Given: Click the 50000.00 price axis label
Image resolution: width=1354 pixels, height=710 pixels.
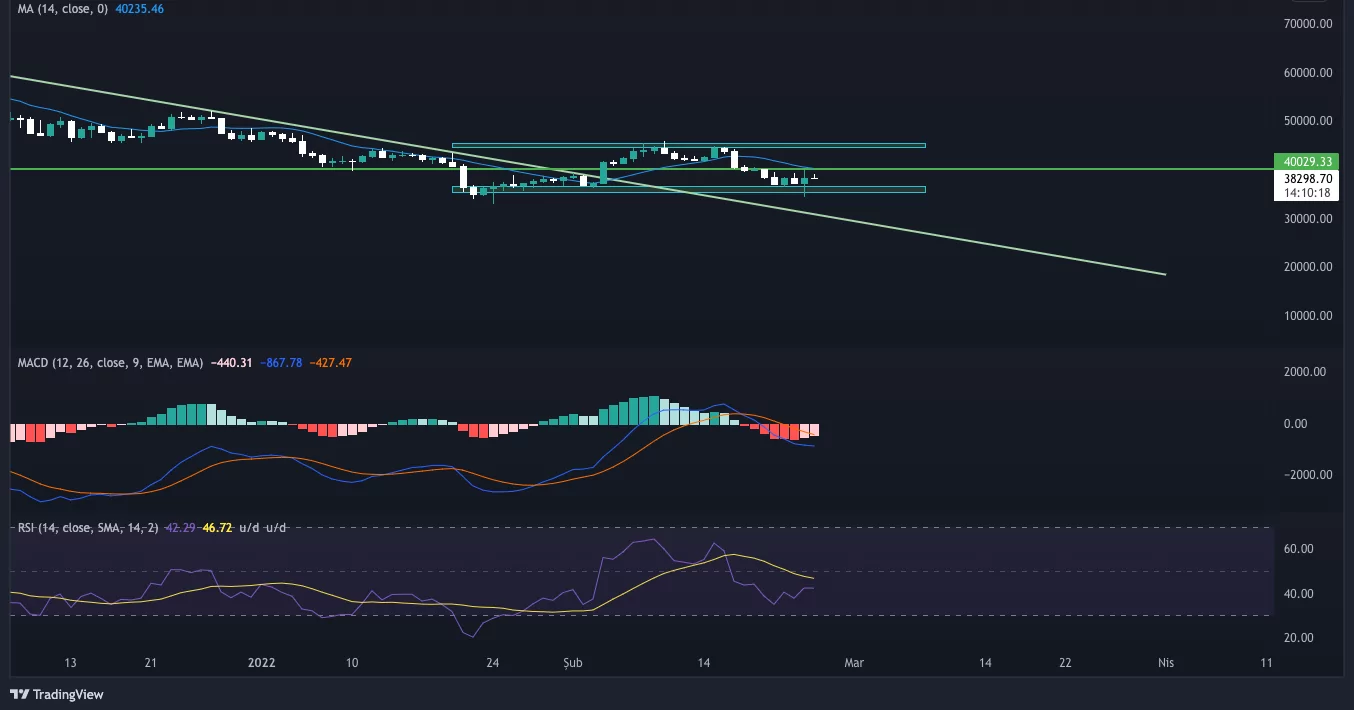Looking at the screenshot, I should click(1308, 121).
